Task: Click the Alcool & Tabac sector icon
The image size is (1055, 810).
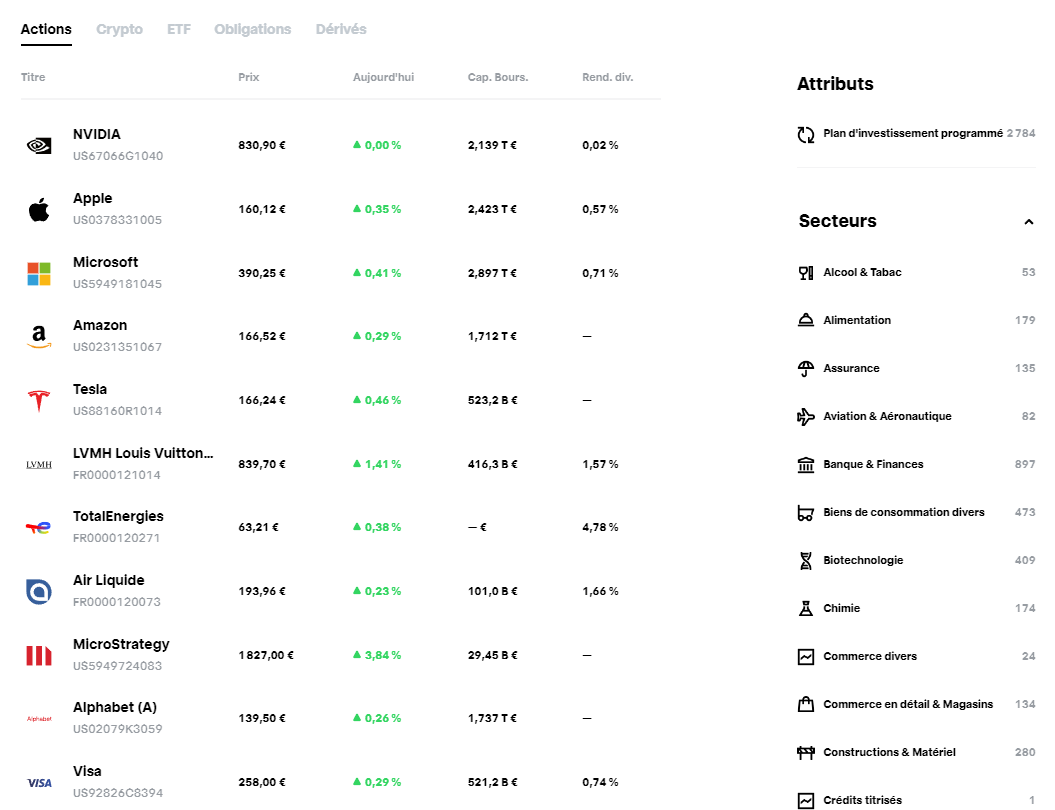Action: pos(805,272)
